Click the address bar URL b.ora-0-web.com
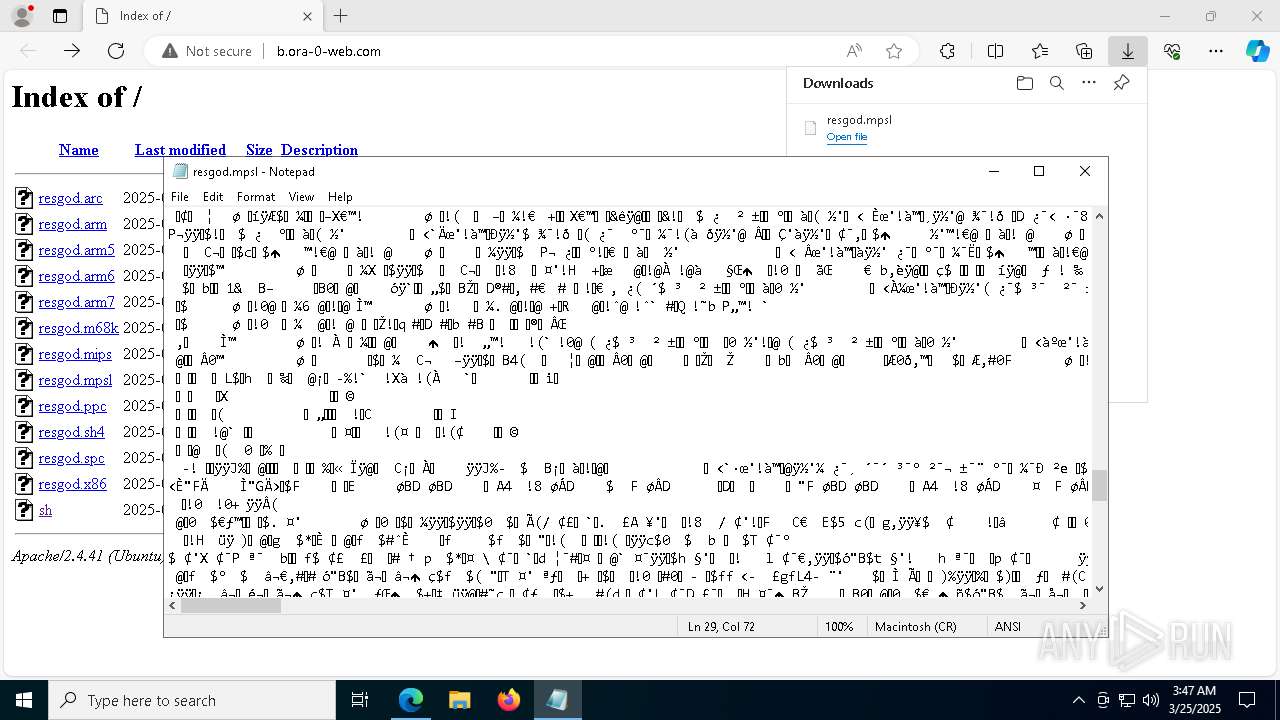1280x720 pixels. click(329, 51)
